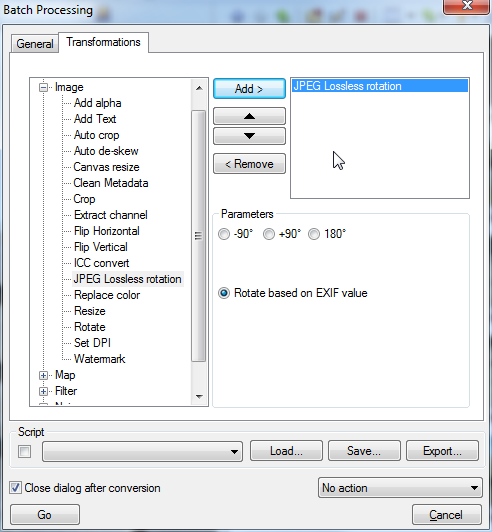Image resolution: width=492 pixels, height=532 pixels.
Task: Collapse the Image tree node
Action: pos(43,88)
